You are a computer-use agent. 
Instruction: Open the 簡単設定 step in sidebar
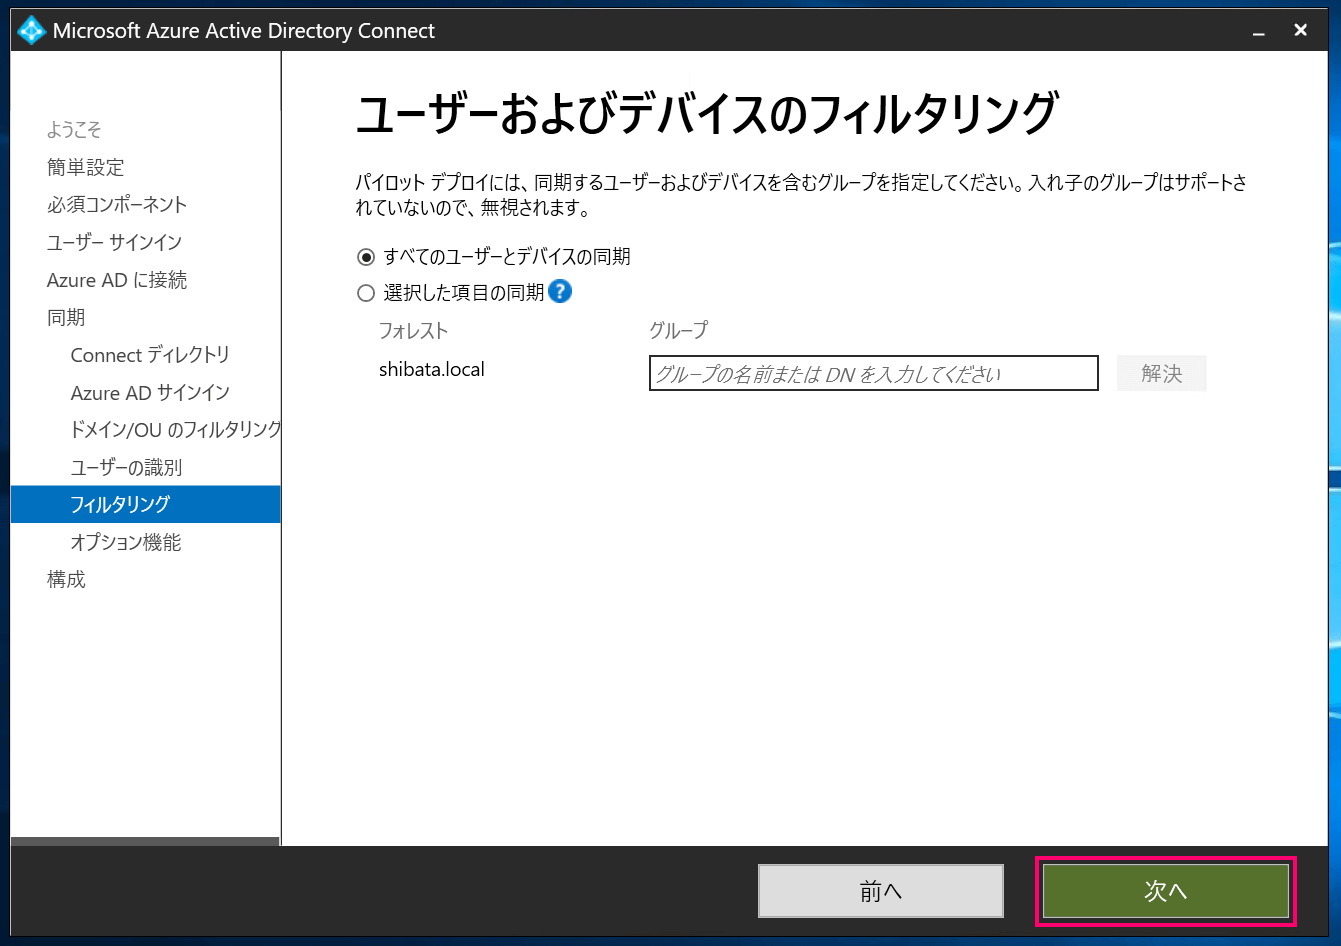[x=86, y=167]
